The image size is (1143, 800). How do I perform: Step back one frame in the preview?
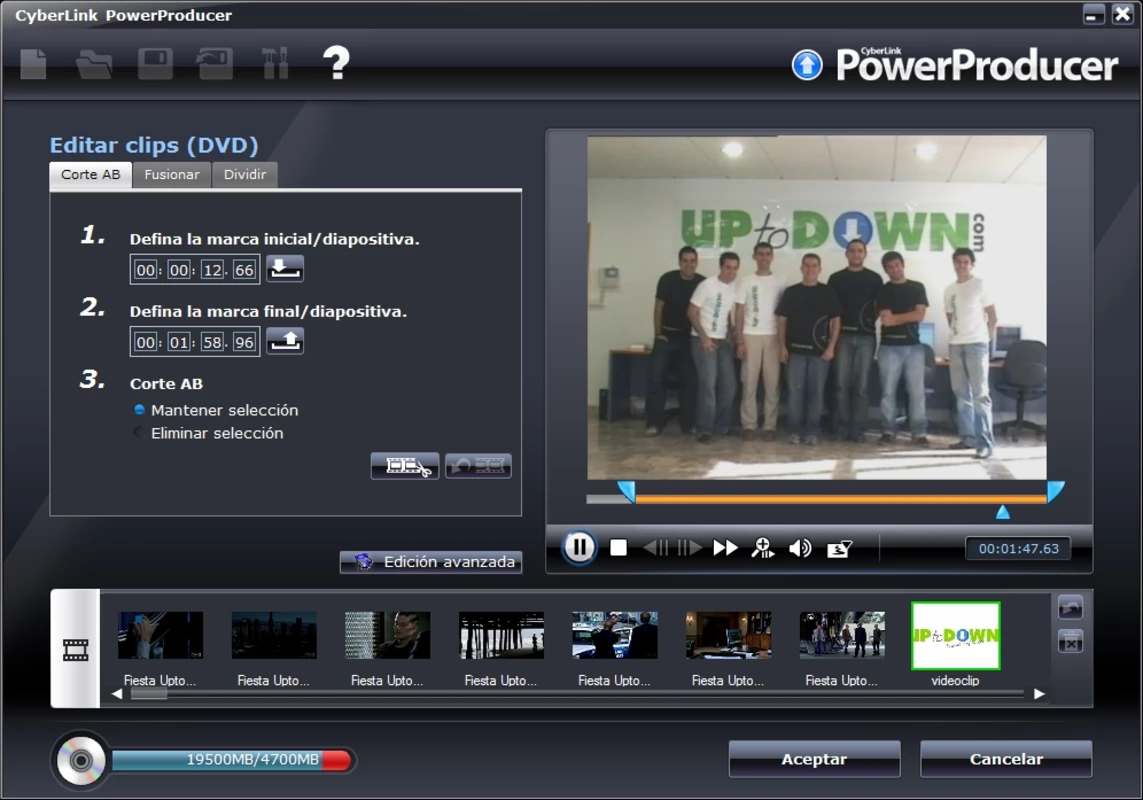[x=656, y=547]
